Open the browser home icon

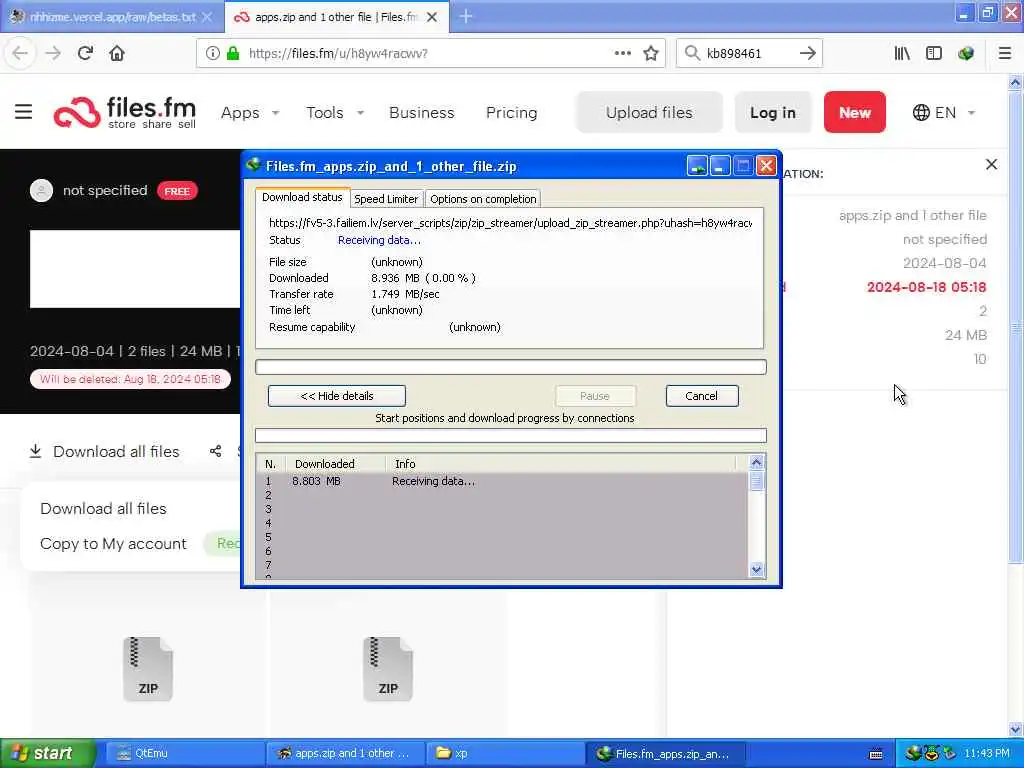[x=117, y=53]
